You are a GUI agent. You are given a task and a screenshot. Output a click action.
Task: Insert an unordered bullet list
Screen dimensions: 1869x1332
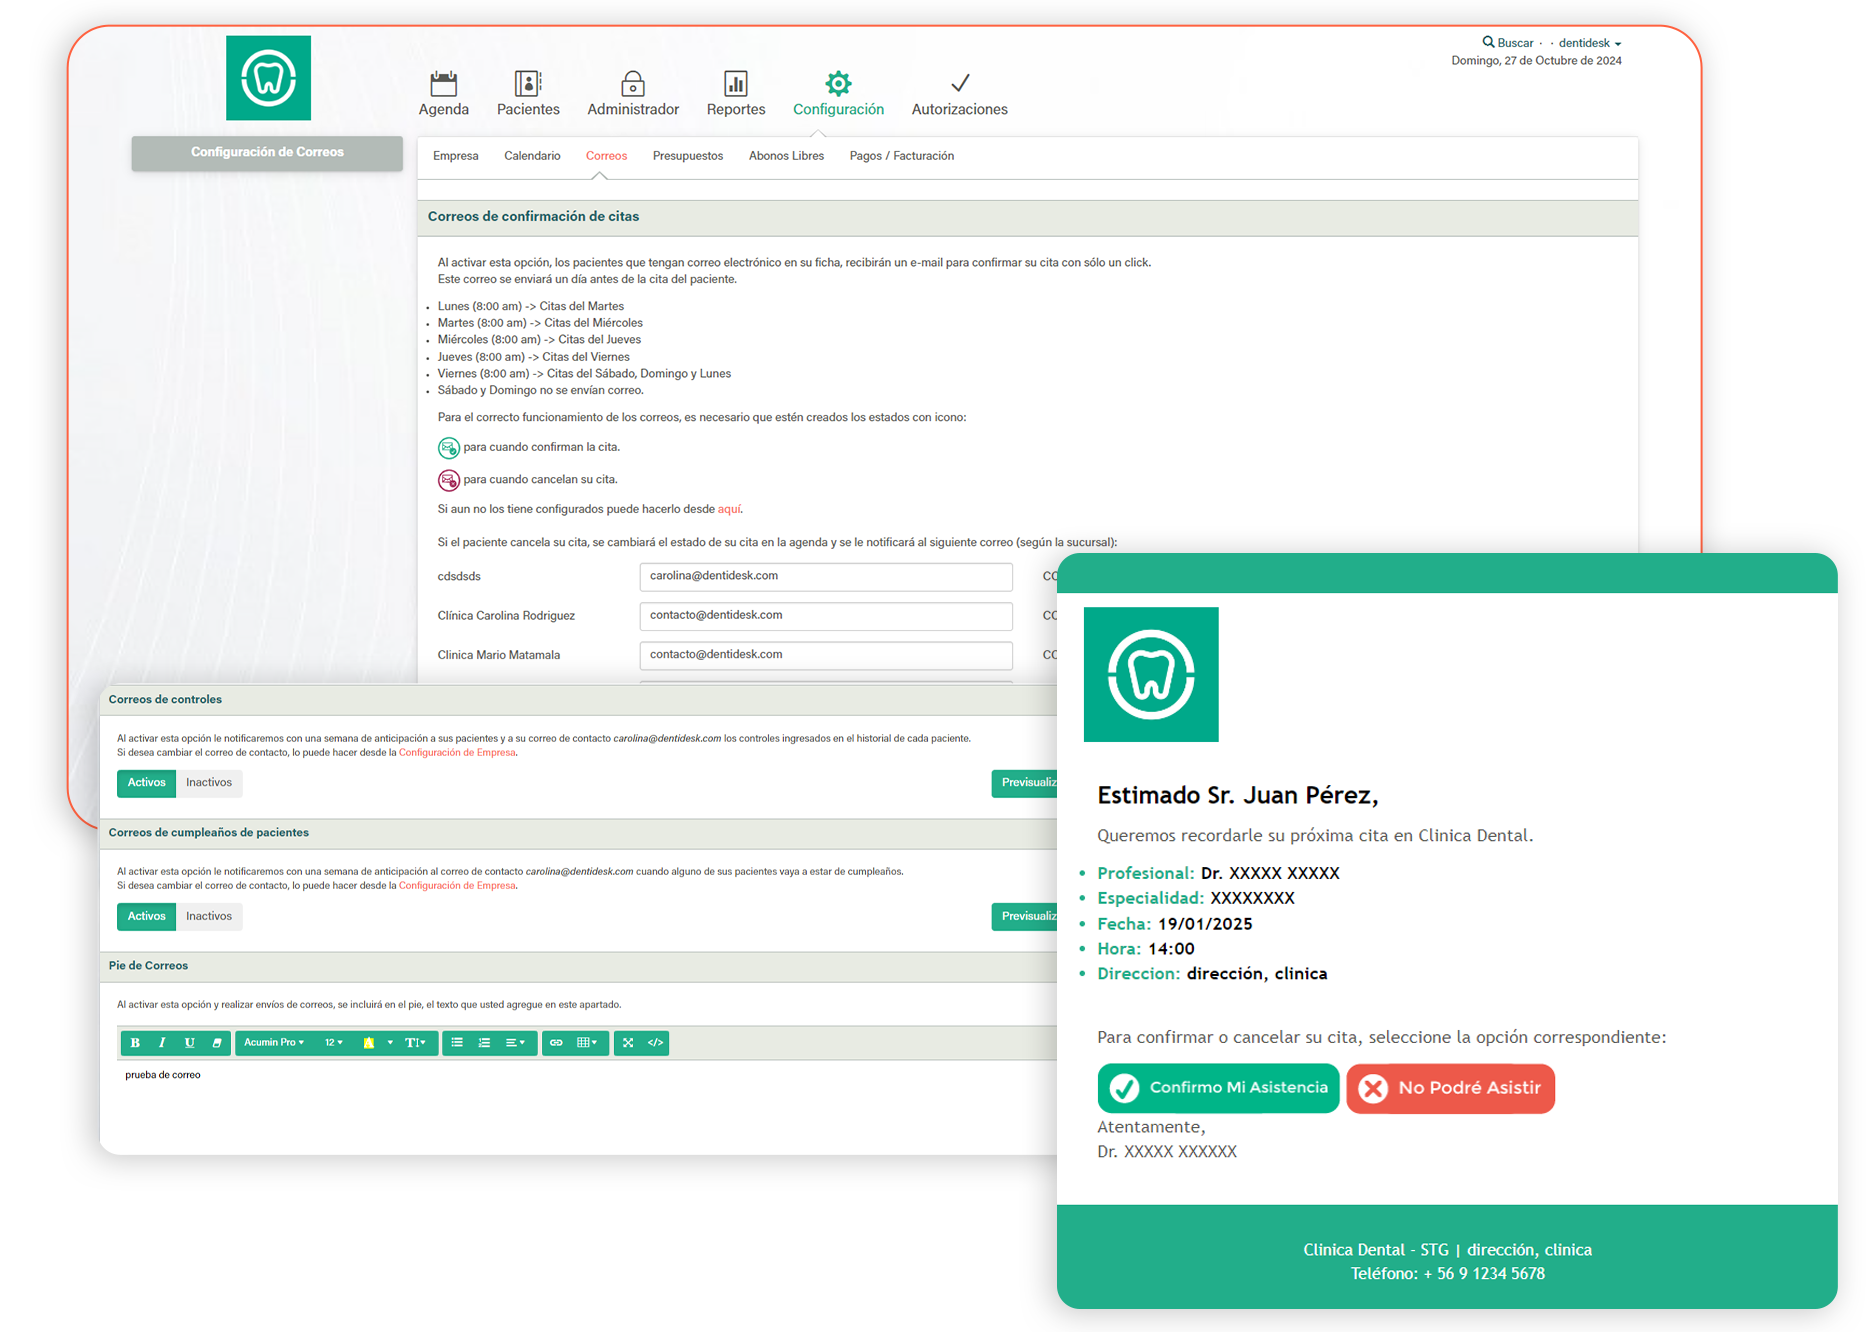[x=457, y=1043]
